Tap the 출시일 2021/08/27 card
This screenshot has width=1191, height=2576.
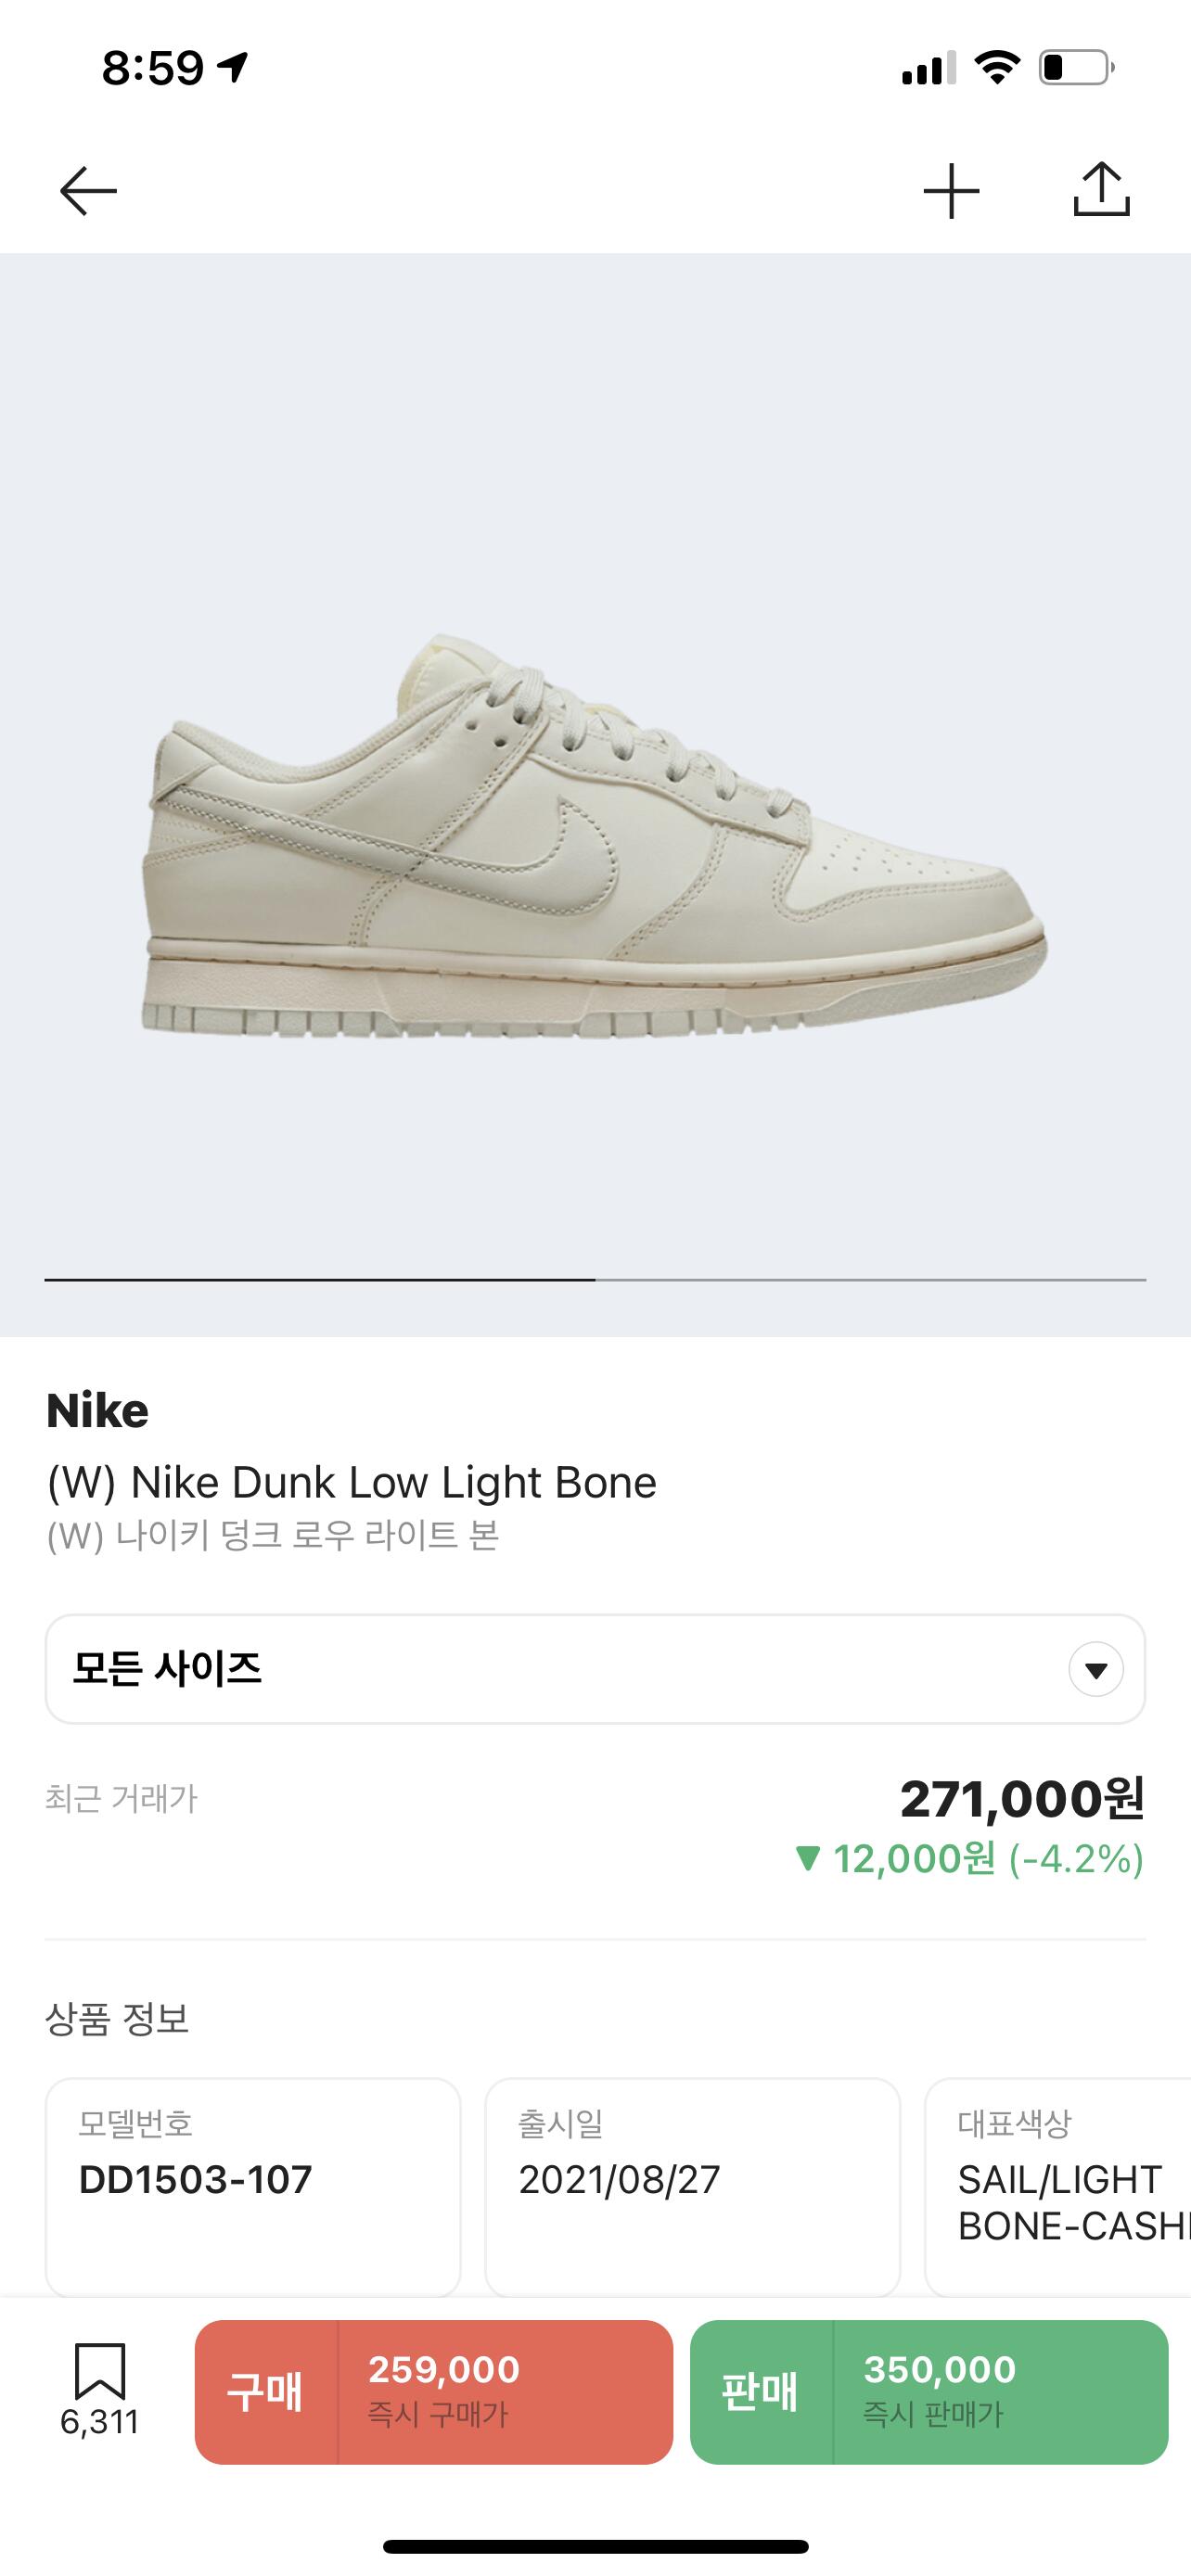692,2186
